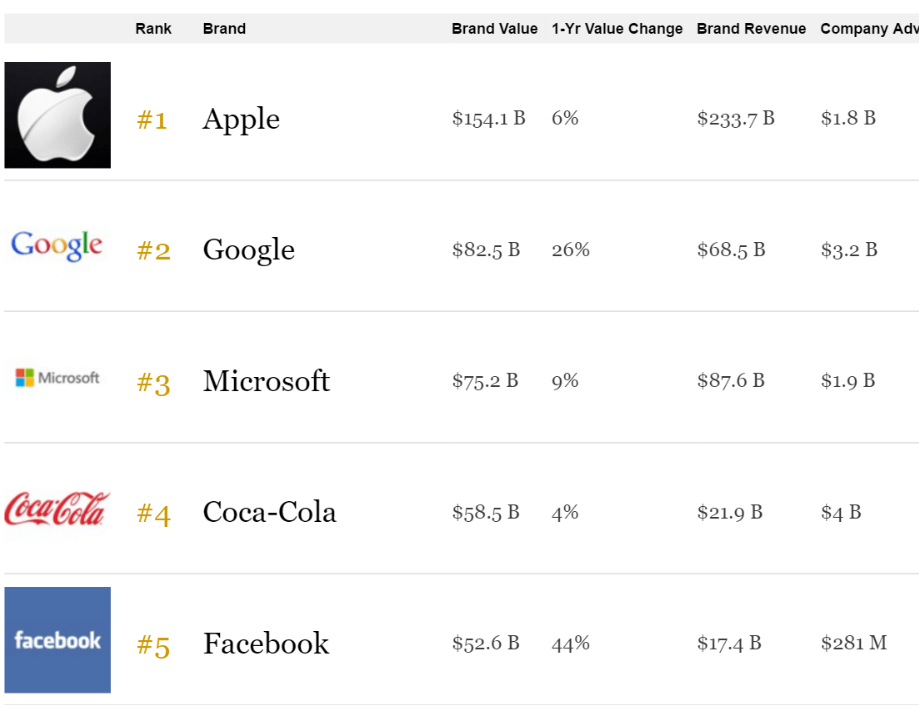The image size is (919, 705).
Task: Click Facebook's 44% value change
Action: coord(570,643)
